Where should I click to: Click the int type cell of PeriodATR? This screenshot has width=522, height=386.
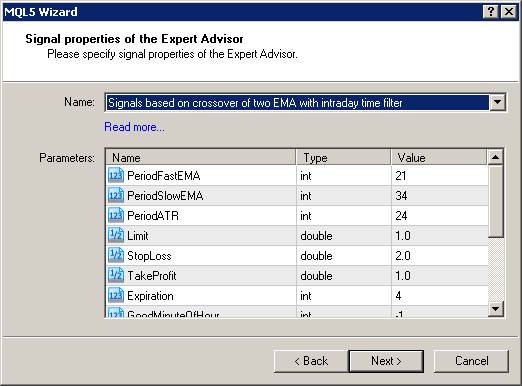[x=344, y=216]
